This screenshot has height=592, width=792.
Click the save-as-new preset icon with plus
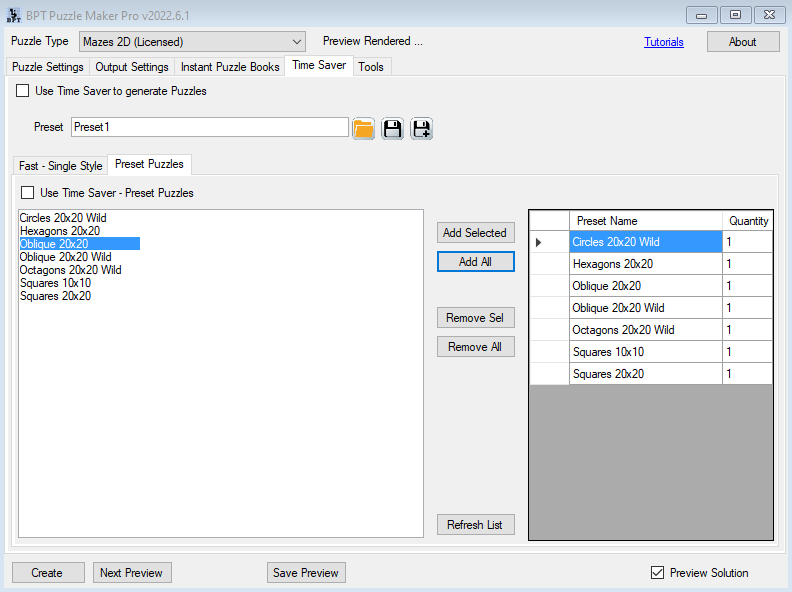point(421,128)
